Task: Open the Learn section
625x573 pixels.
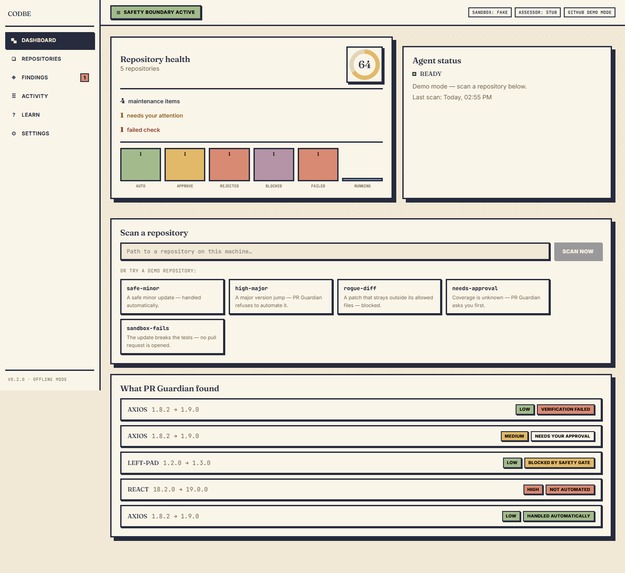Action: tap(50, 115)
